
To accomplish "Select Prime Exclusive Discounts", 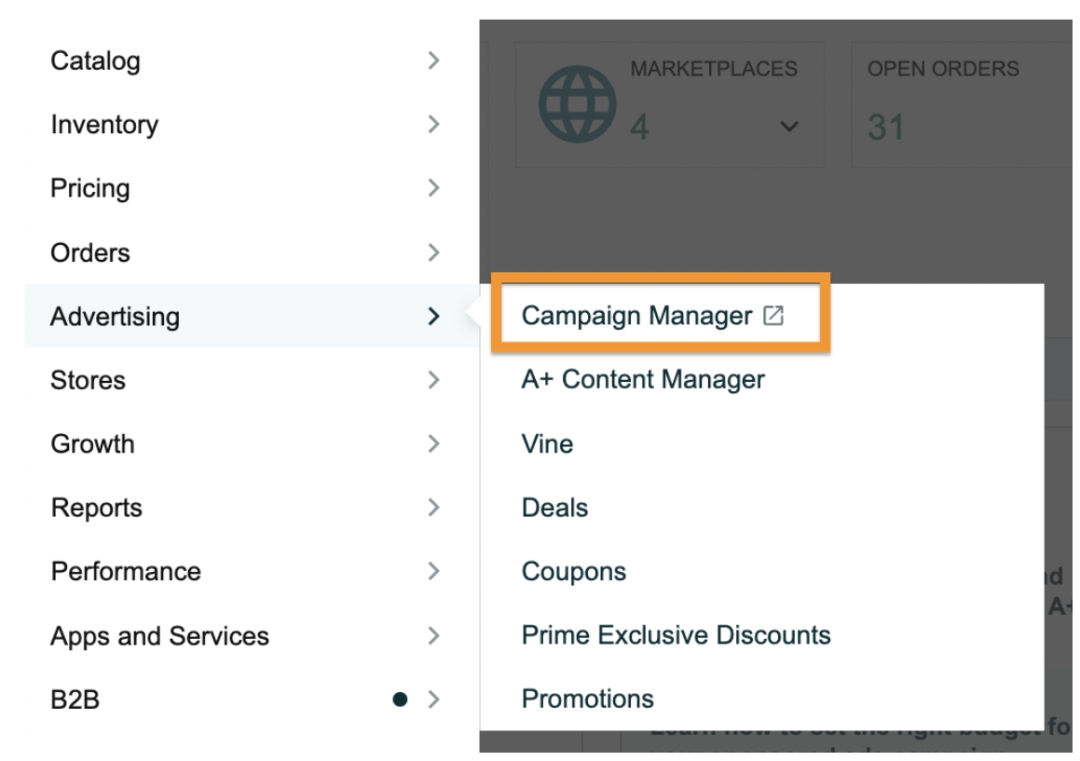I will [676, 636].
